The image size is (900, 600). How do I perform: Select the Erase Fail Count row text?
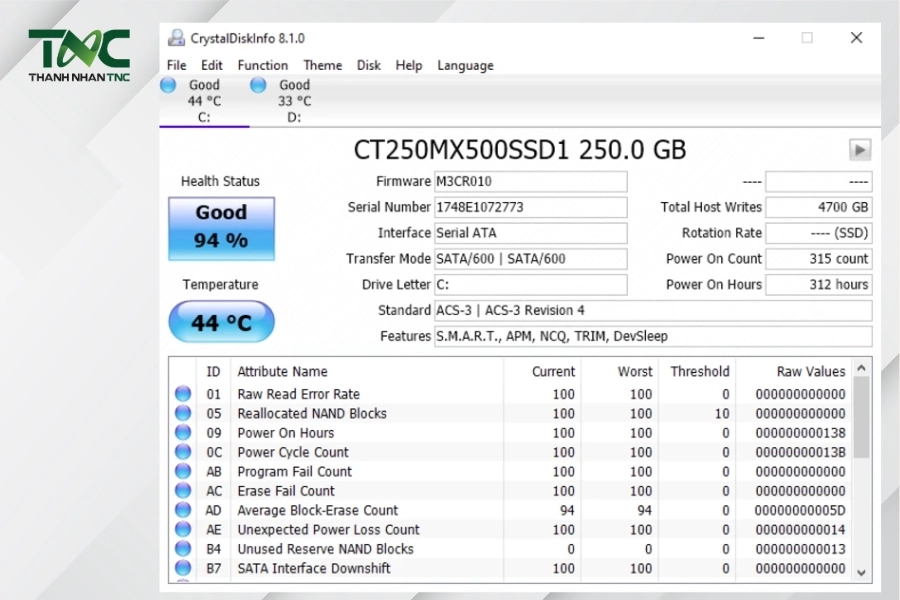(x=286, y=491)
